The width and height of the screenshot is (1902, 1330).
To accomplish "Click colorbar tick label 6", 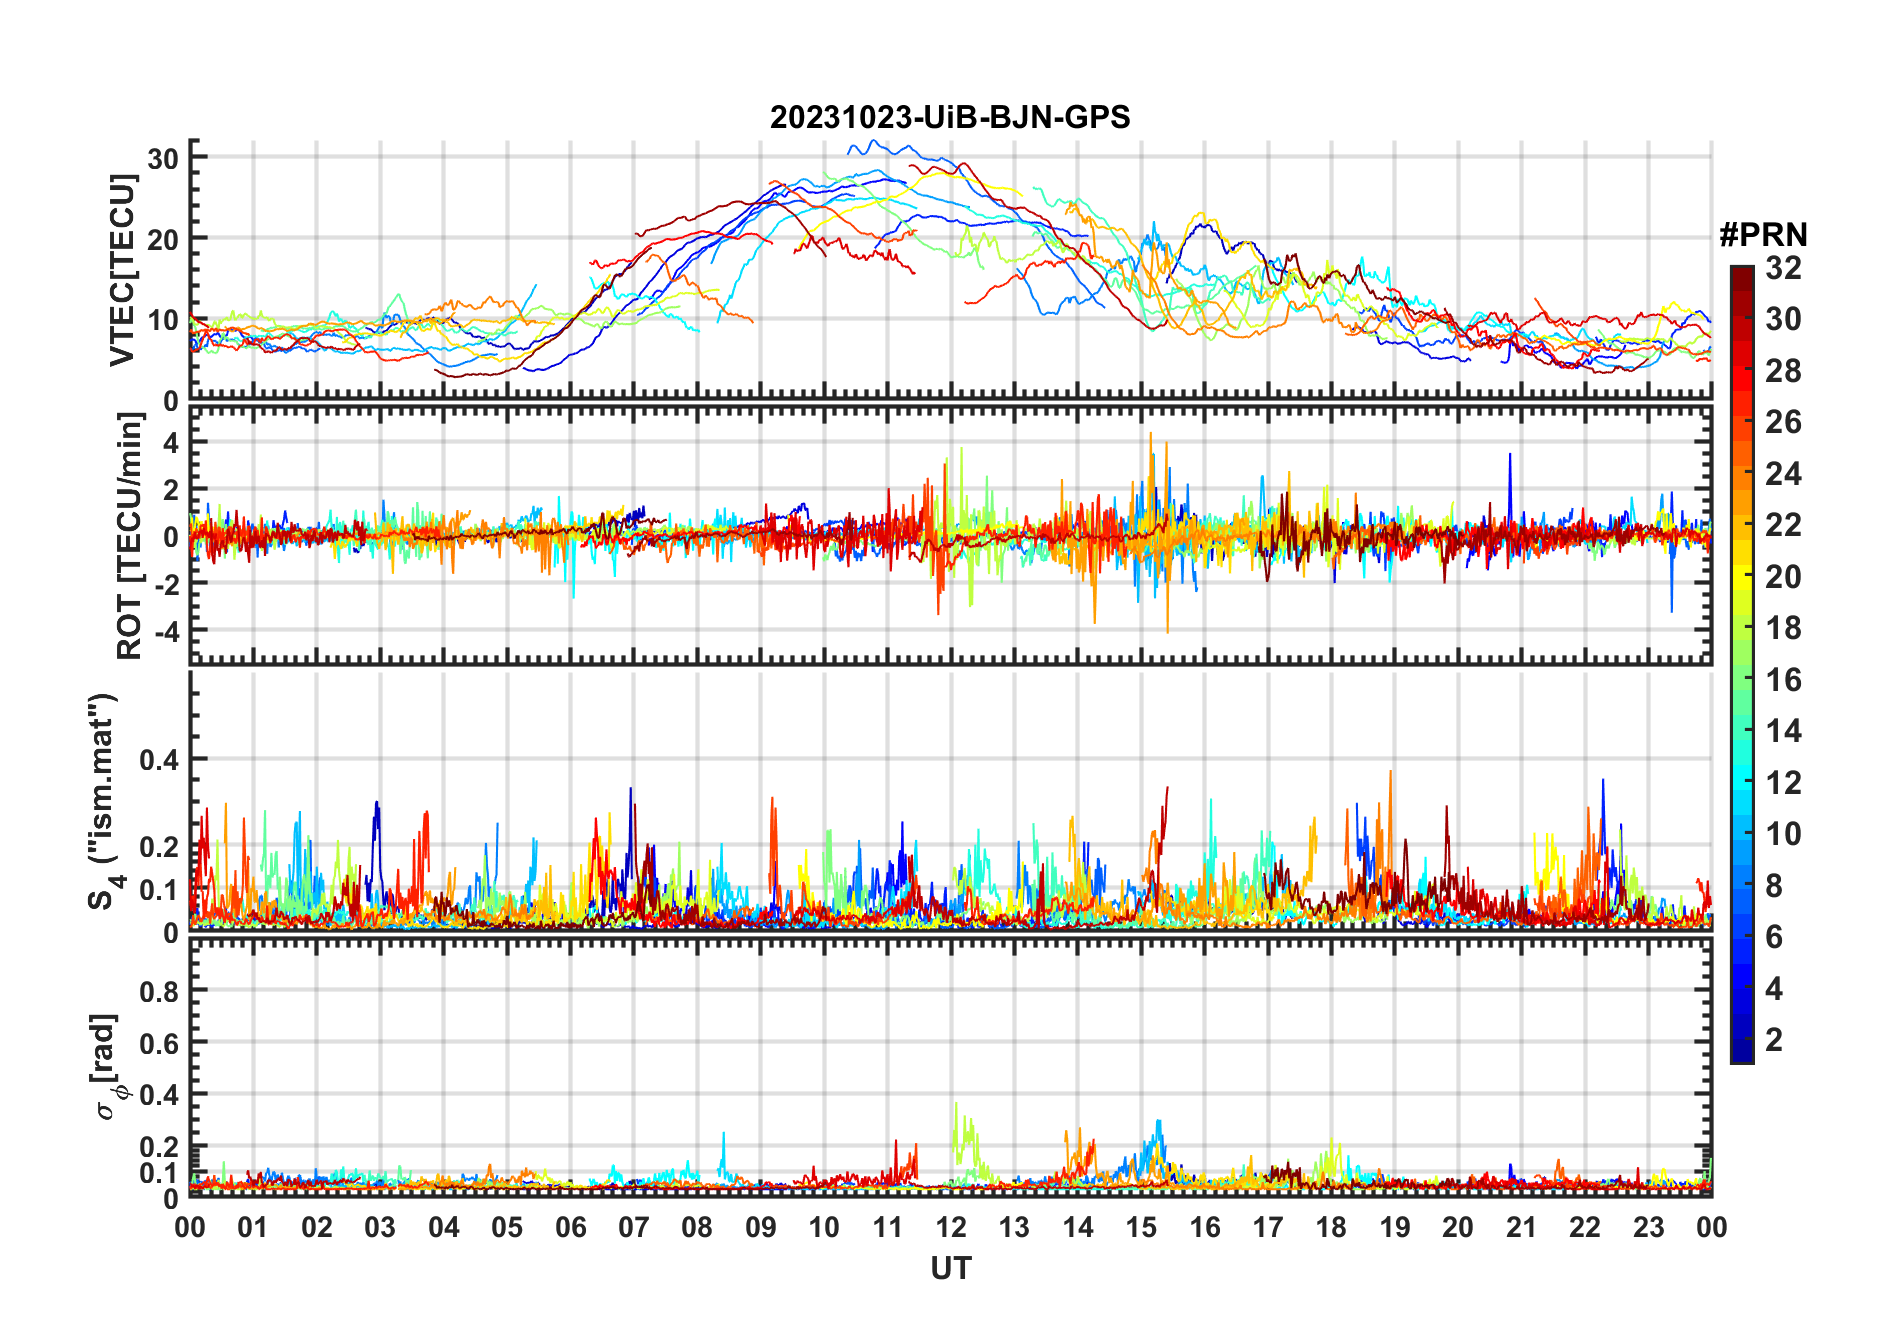I will coord(1774,937).
